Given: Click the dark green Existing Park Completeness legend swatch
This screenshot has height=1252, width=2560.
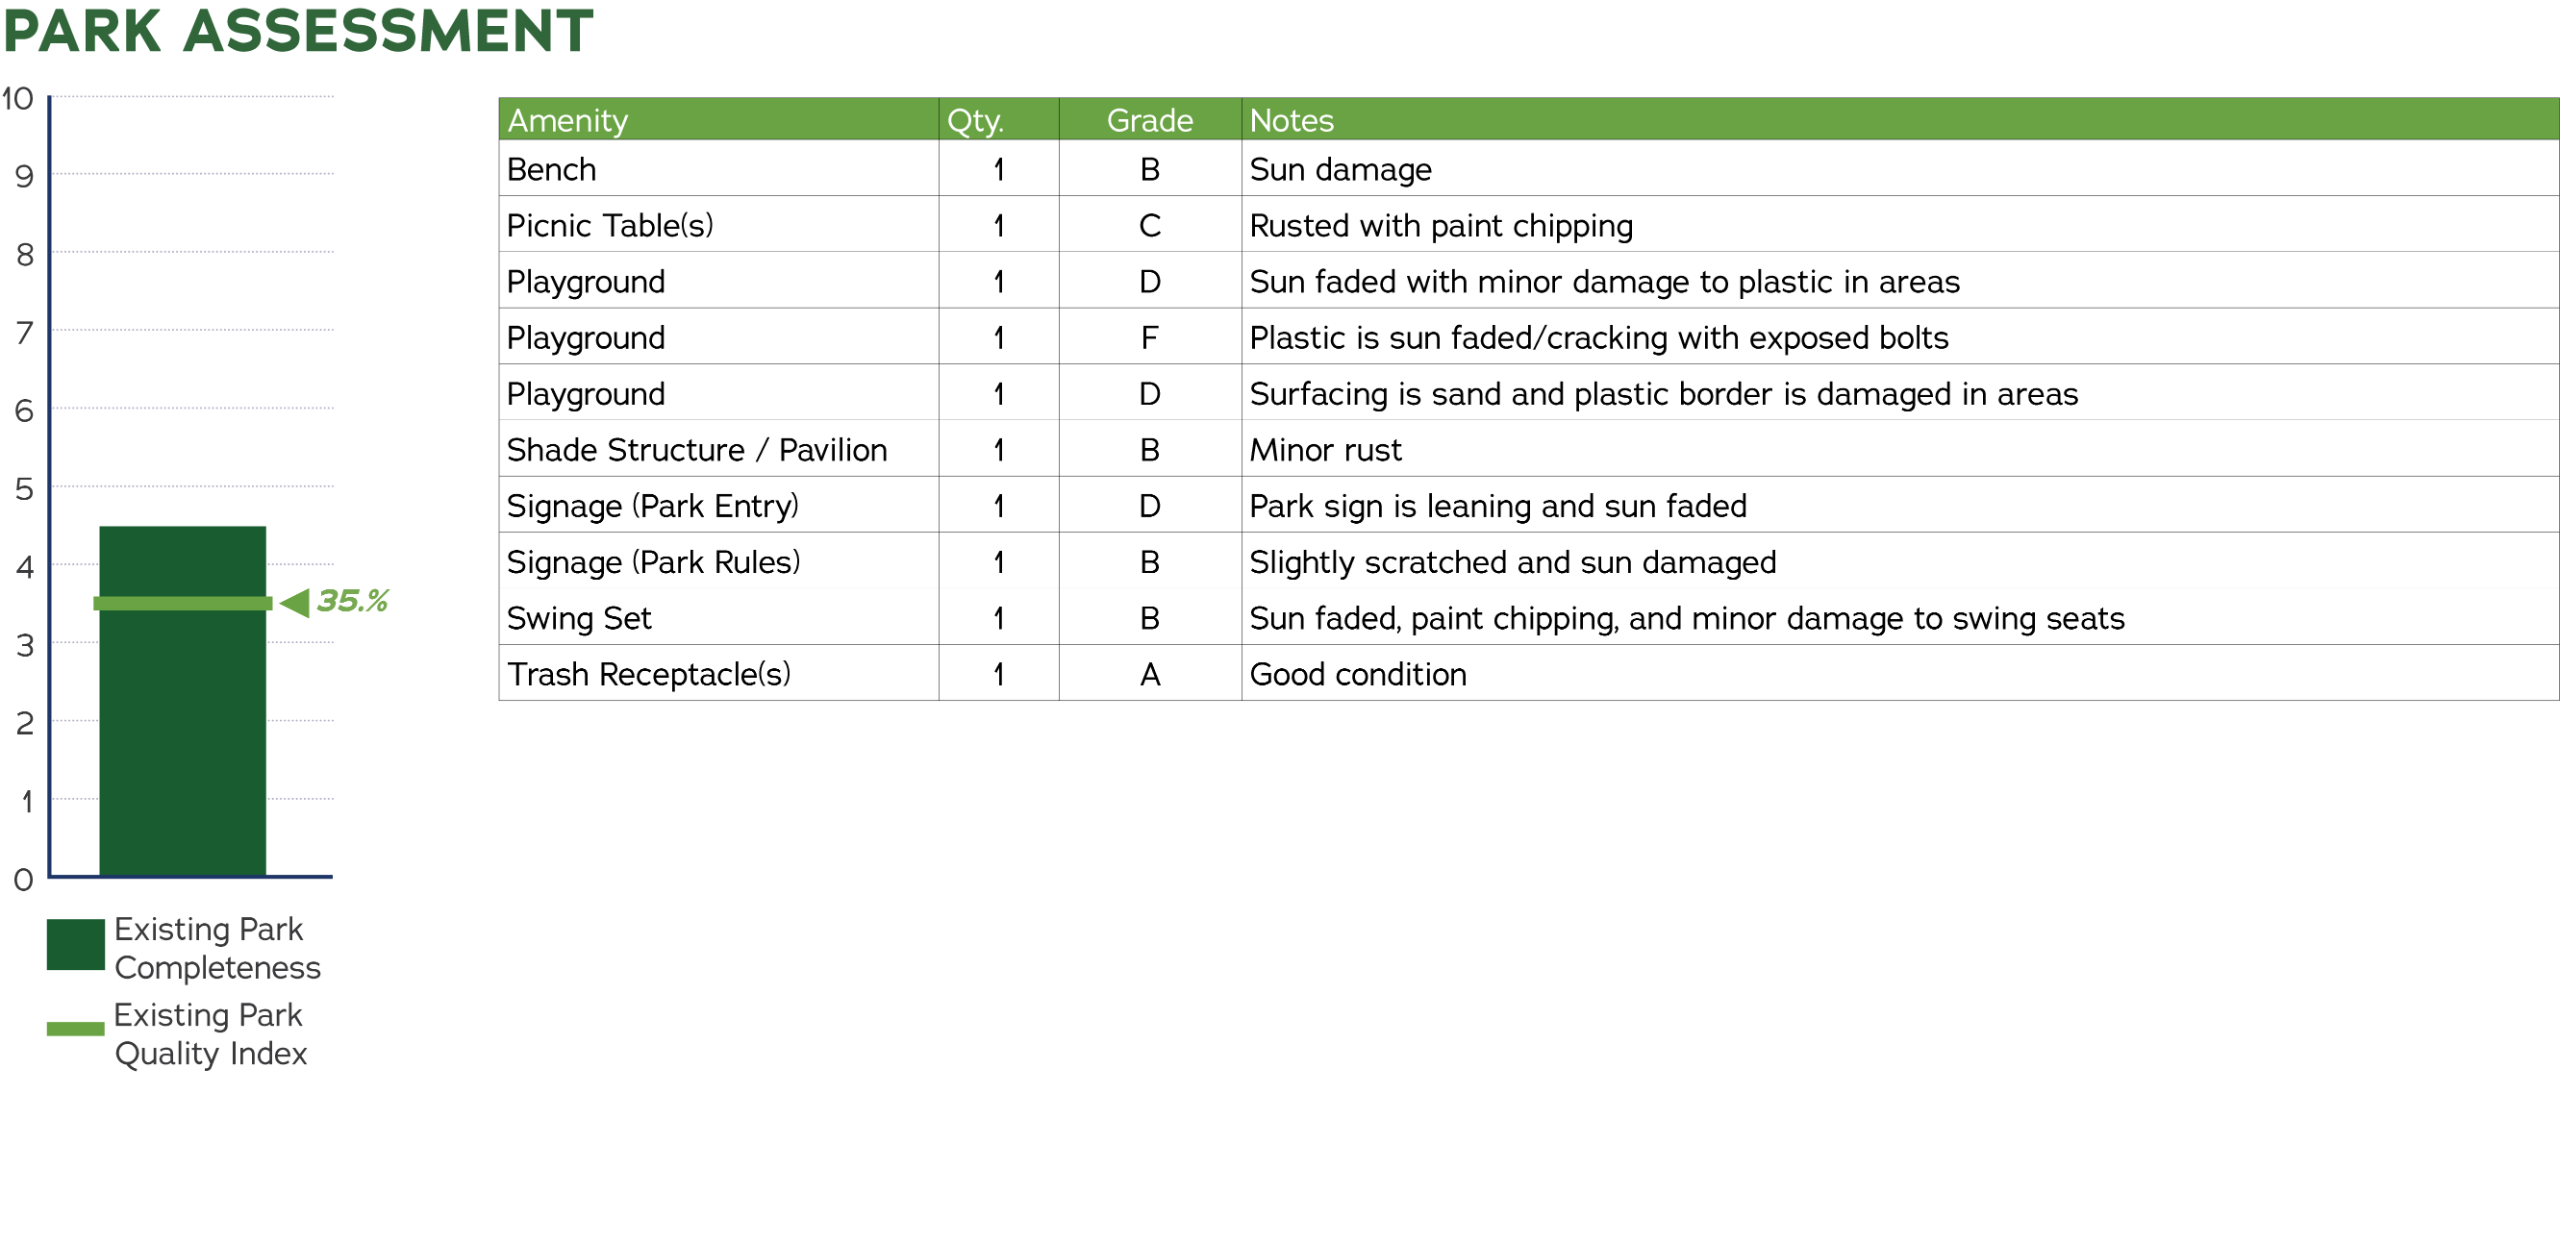Looking at the screenshot, I should [75, 944].
